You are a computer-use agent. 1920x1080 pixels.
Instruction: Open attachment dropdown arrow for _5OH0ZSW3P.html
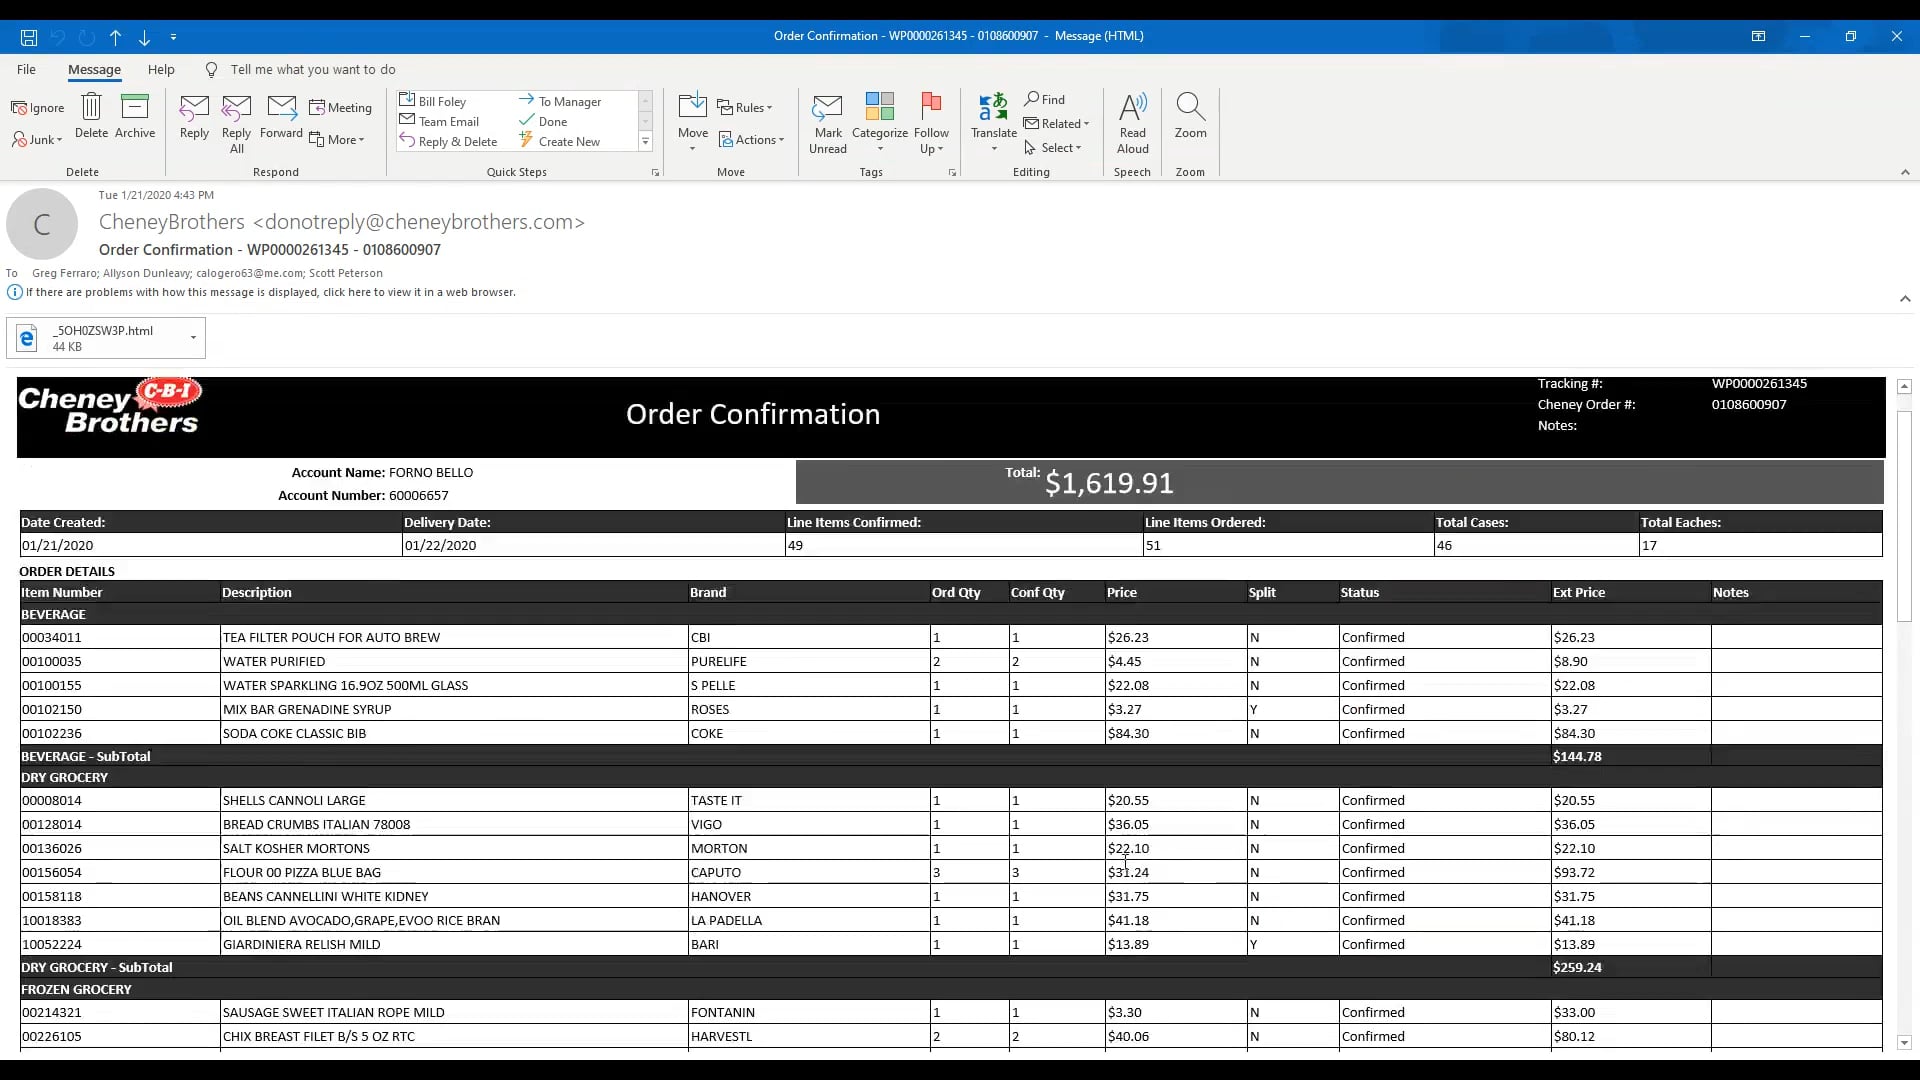coord(193,338)
